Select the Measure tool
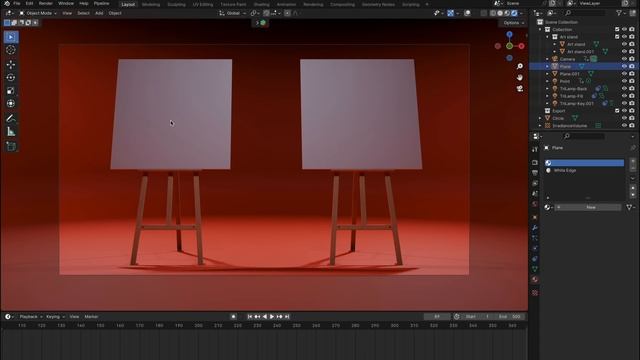The image size is (640, 360). 11,131
